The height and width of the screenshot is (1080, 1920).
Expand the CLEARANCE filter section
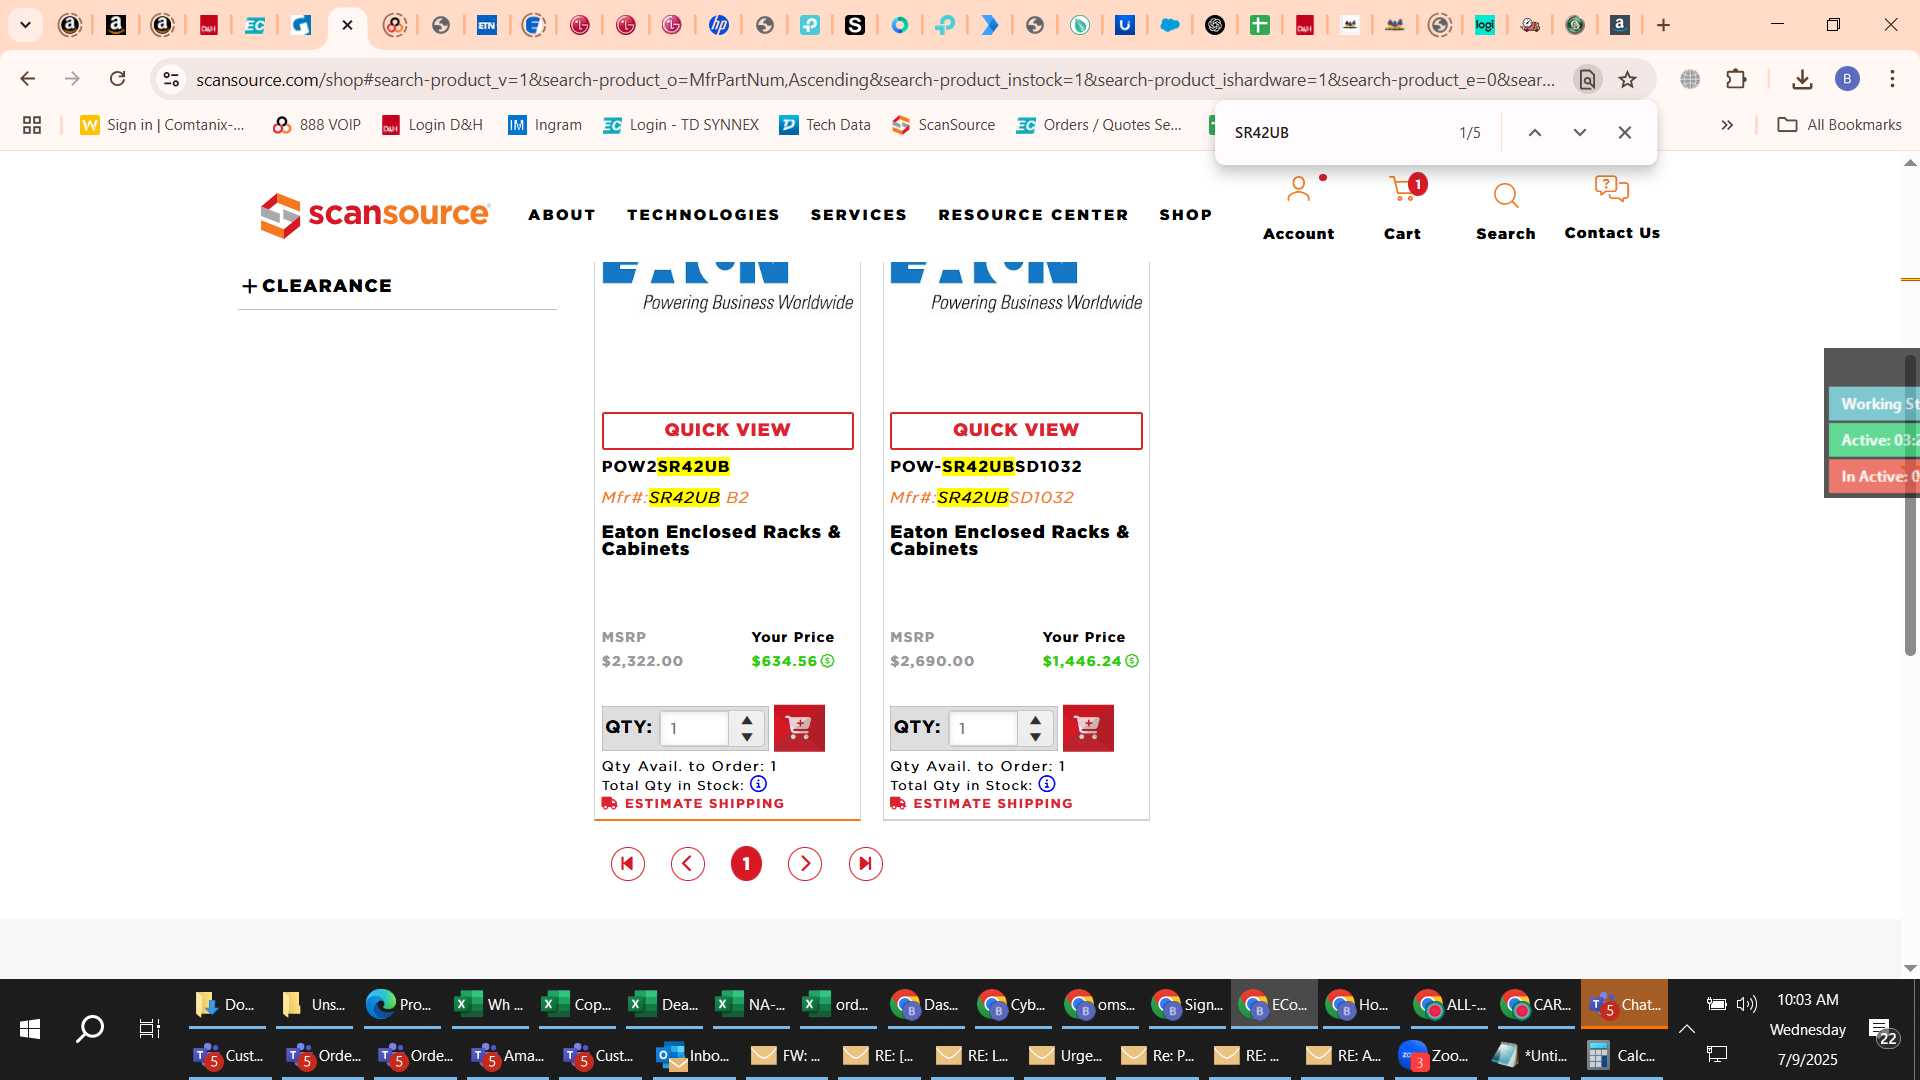[317, 286]
